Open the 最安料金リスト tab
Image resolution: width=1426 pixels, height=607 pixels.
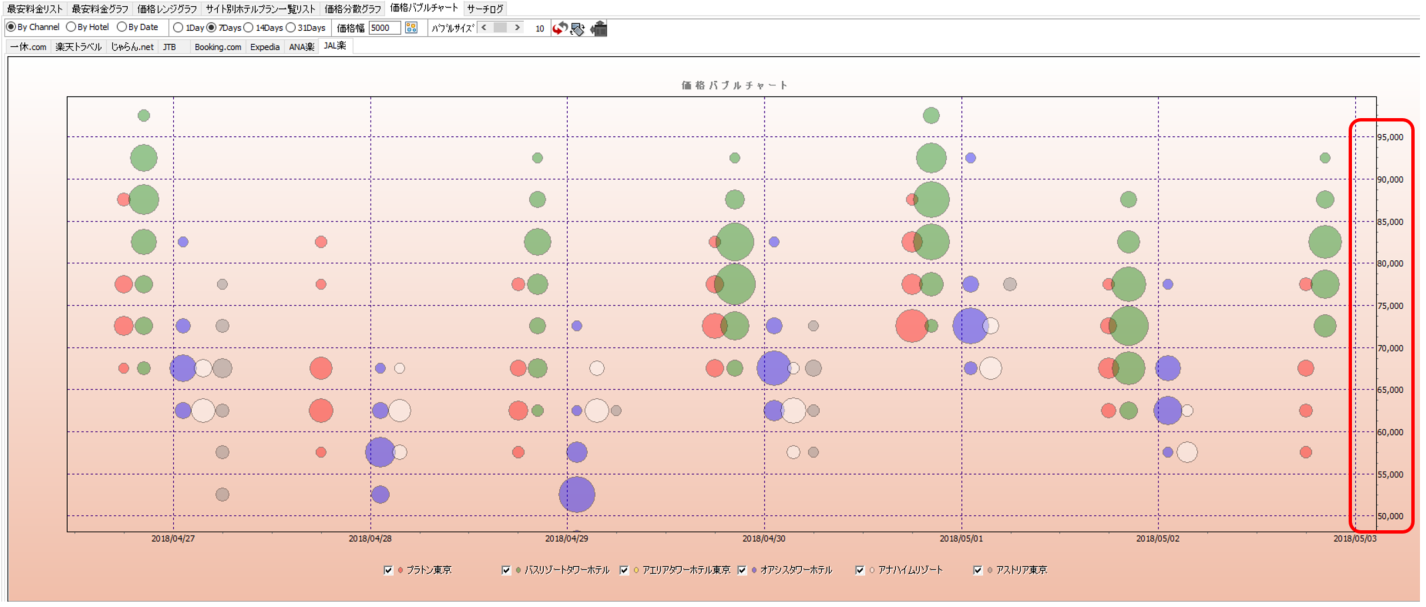coord(34,8)
